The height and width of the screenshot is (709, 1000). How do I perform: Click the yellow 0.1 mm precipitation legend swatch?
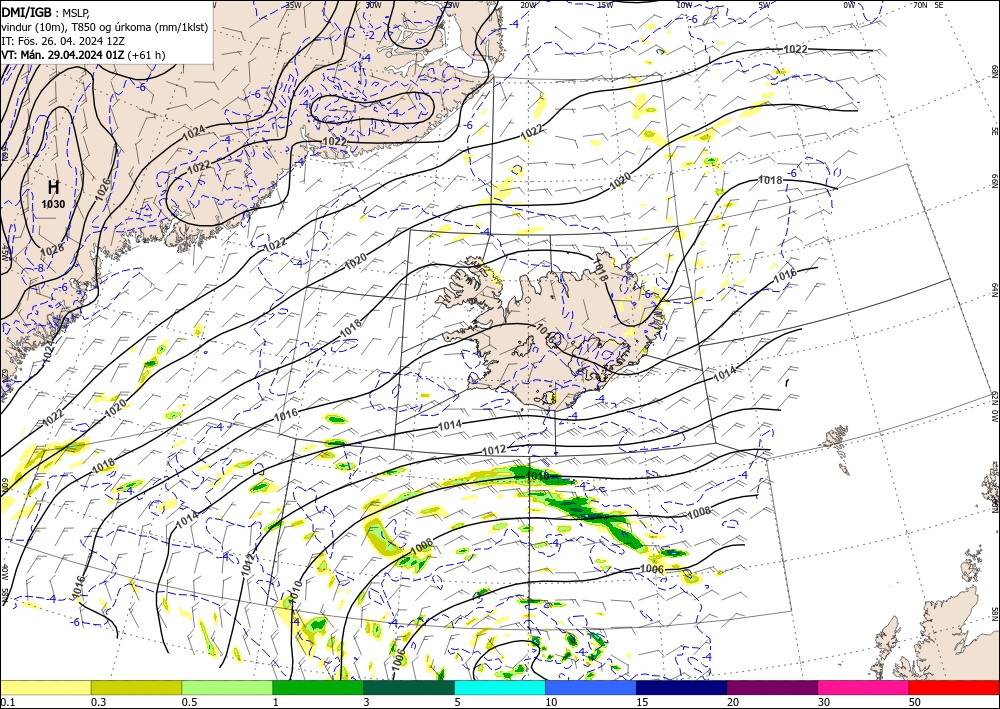(x=45, y=687)
